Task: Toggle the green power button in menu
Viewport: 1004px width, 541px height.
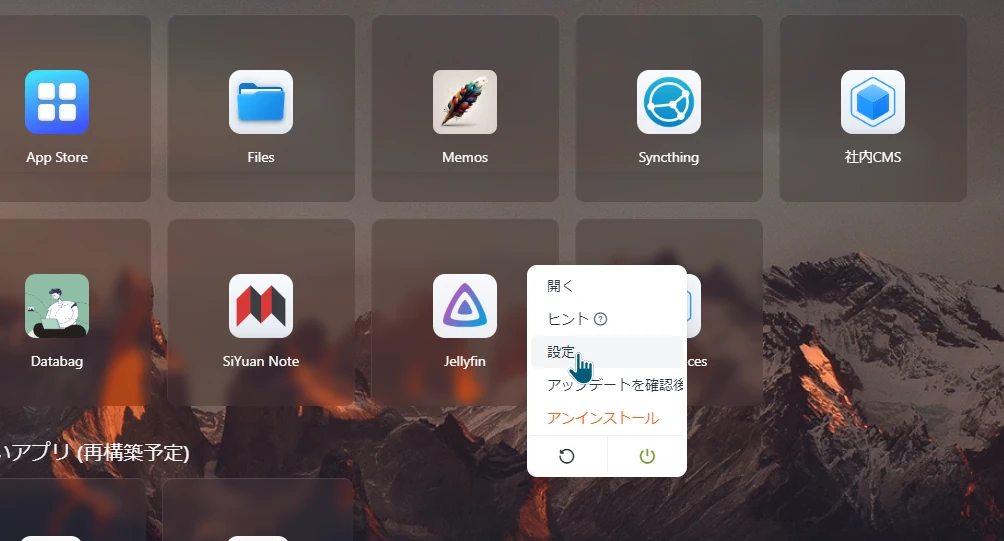Action: point(647,456)
